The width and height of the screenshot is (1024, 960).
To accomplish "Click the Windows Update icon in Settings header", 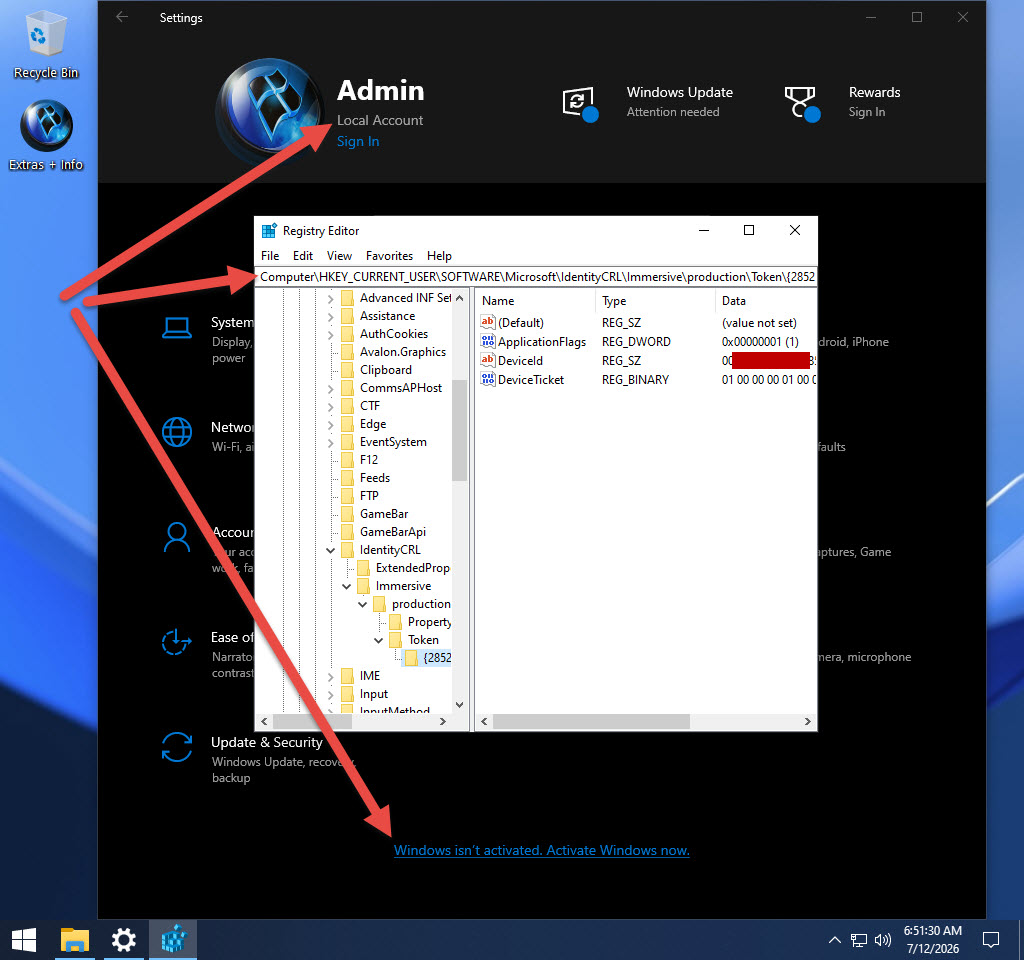I will [580, 103].
